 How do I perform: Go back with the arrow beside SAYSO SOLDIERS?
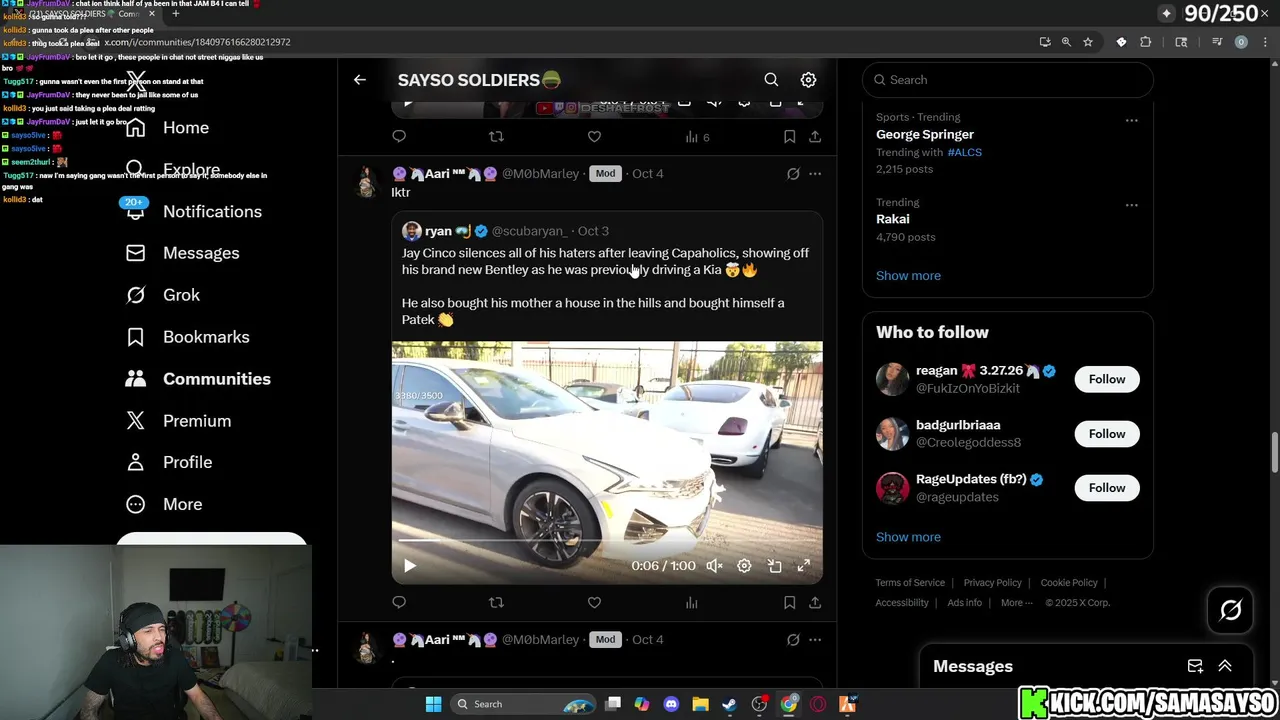pos(360,80)
